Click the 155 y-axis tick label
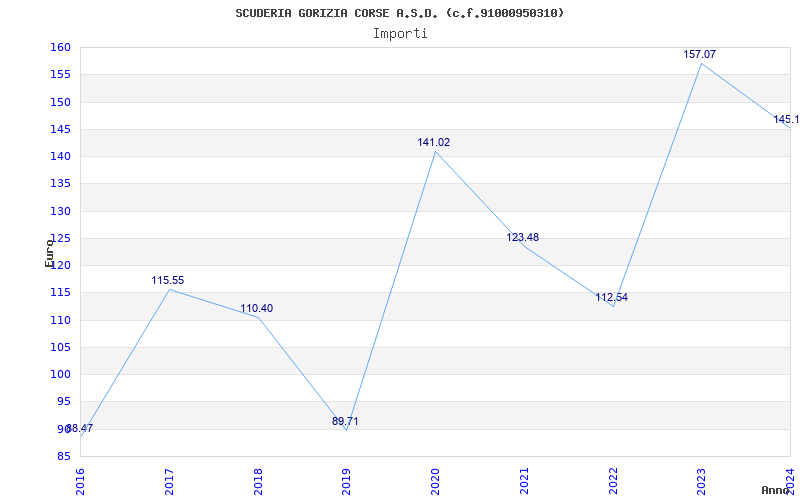This screenshot has width=800, height=500. 60,74
